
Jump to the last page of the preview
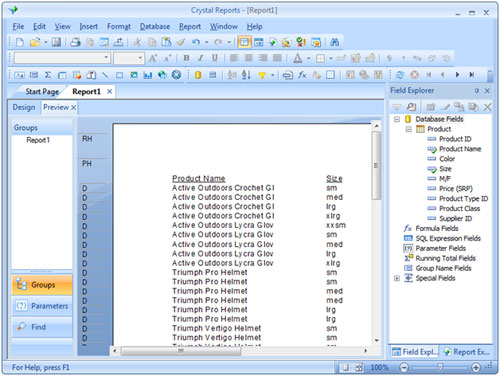[472, 75]
